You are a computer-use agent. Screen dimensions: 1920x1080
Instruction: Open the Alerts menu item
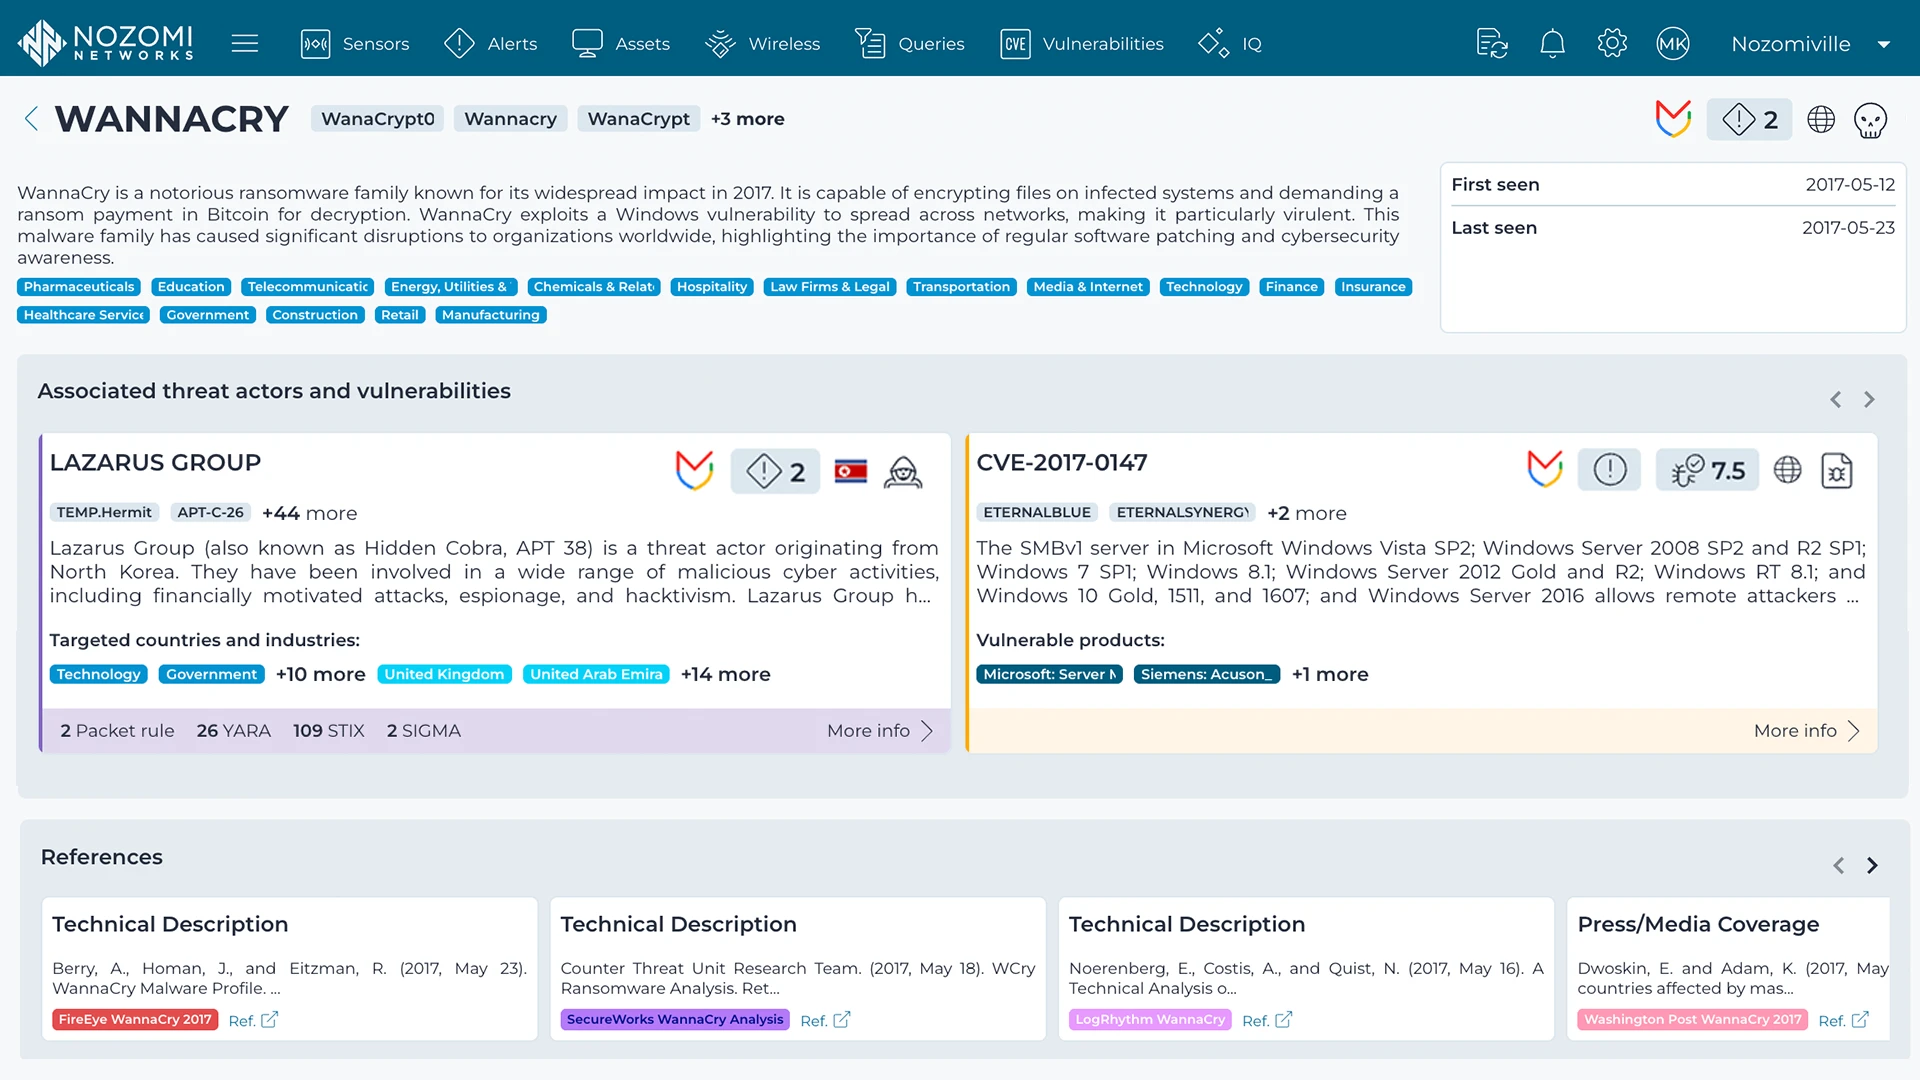coord(491,44)
